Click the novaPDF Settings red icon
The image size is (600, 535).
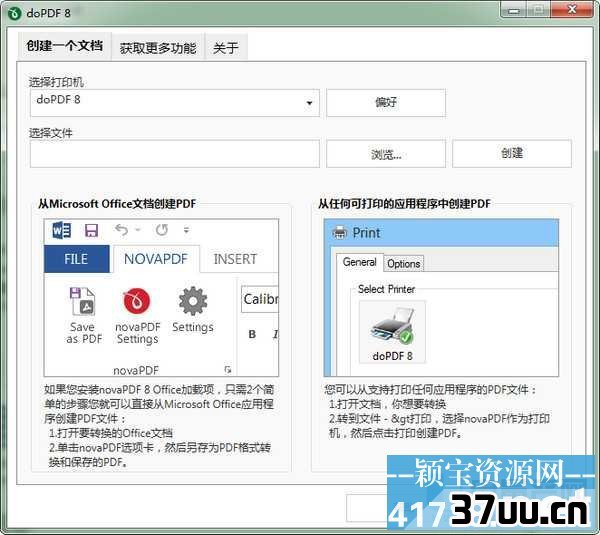[137, 301]
